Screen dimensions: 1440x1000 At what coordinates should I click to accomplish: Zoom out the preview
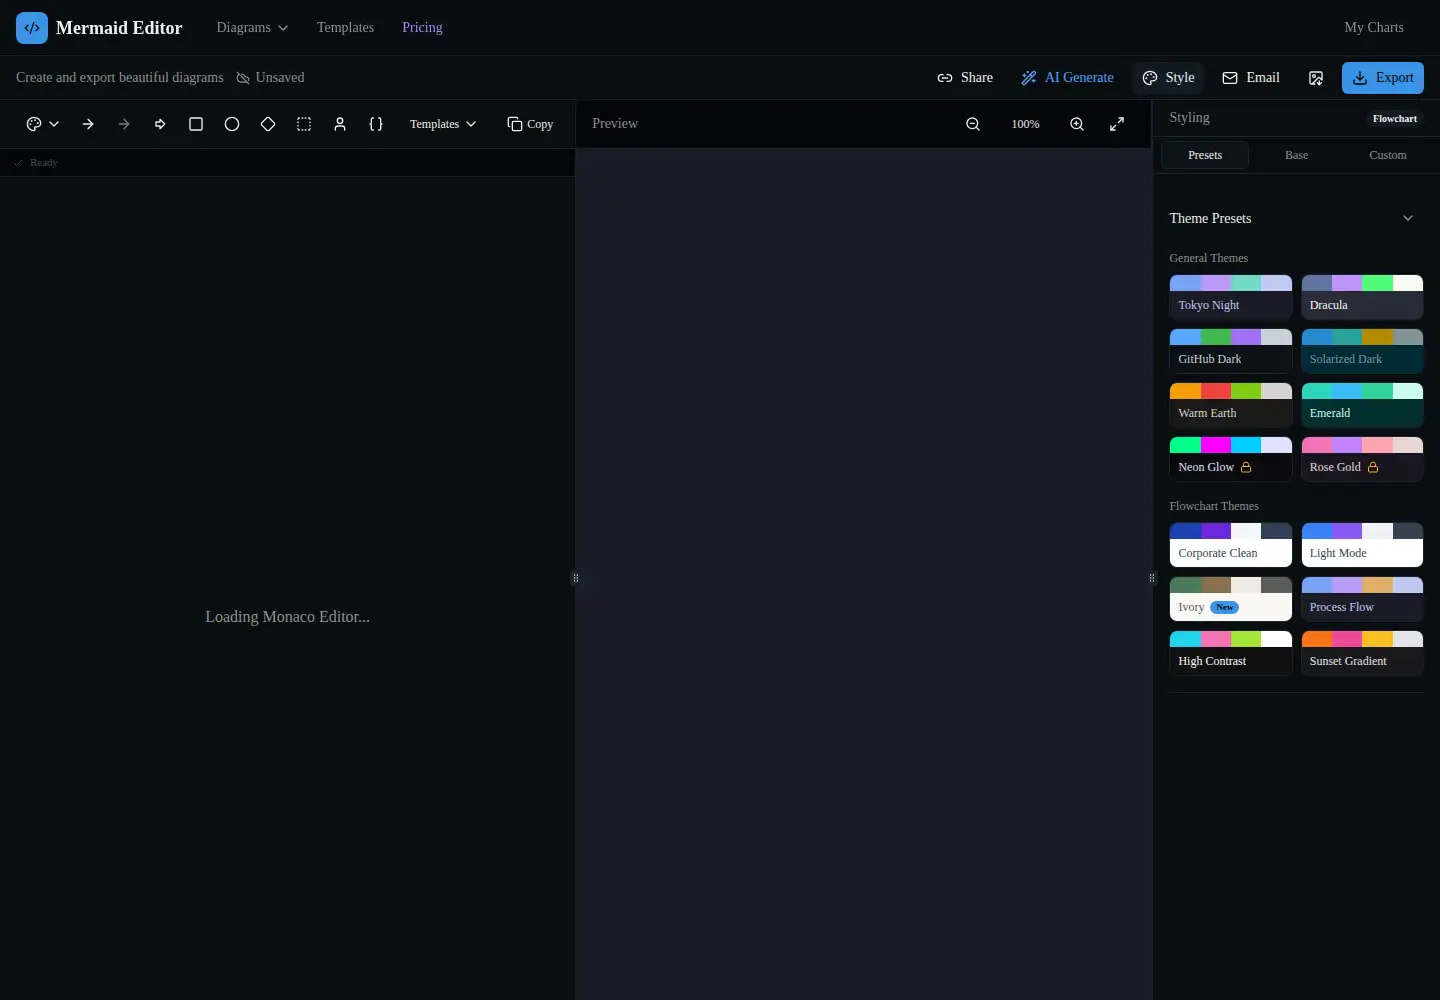click(x=973, y=124)
